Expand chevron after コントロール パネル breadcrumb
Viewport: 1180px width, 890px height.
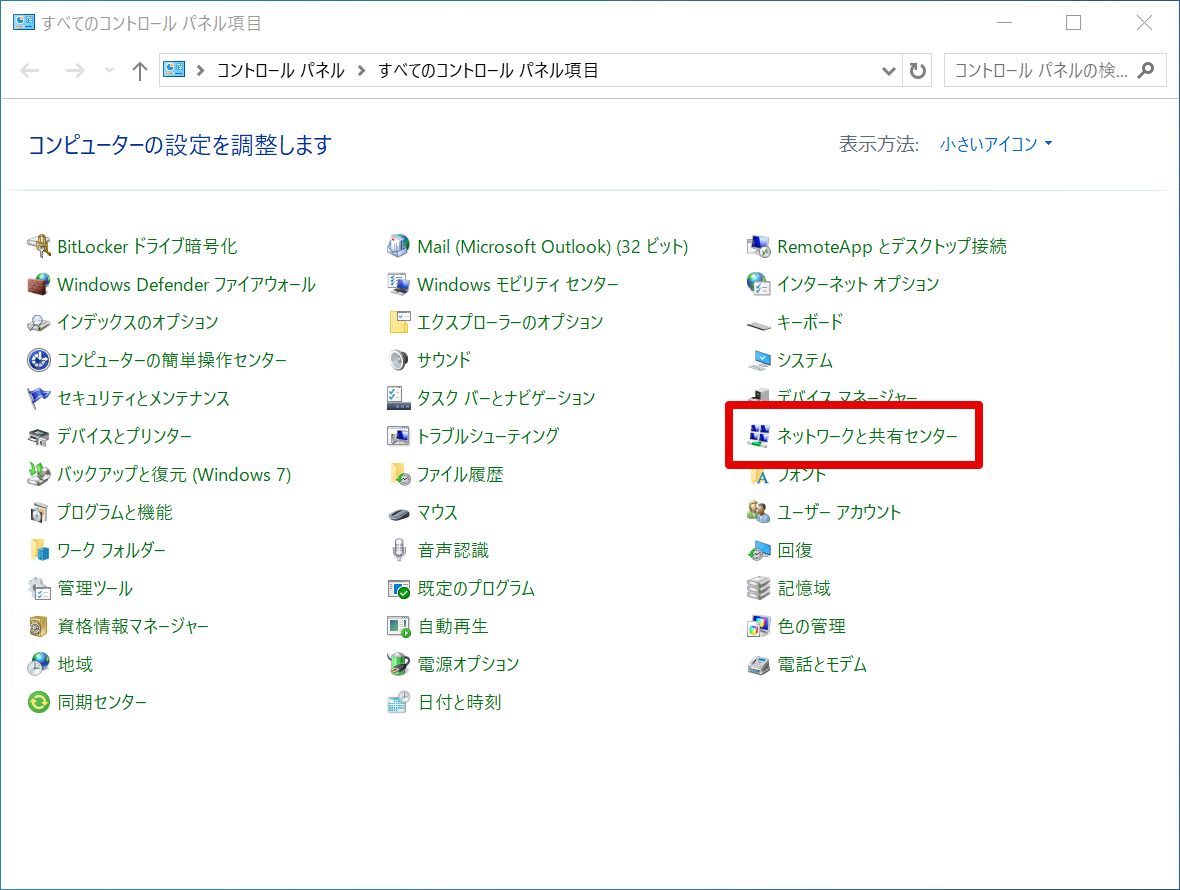[x=362, y=71]
